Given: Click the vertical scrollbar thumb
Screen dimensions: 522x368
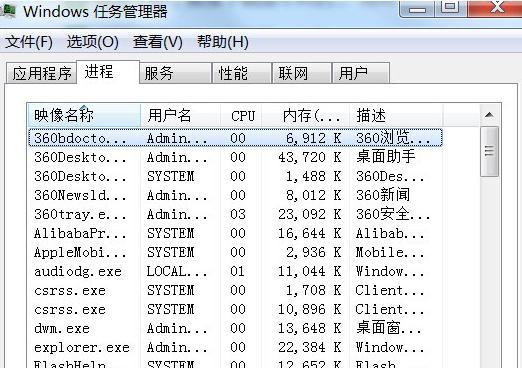Looking at the screenshot, I should (x=489, y=151).
